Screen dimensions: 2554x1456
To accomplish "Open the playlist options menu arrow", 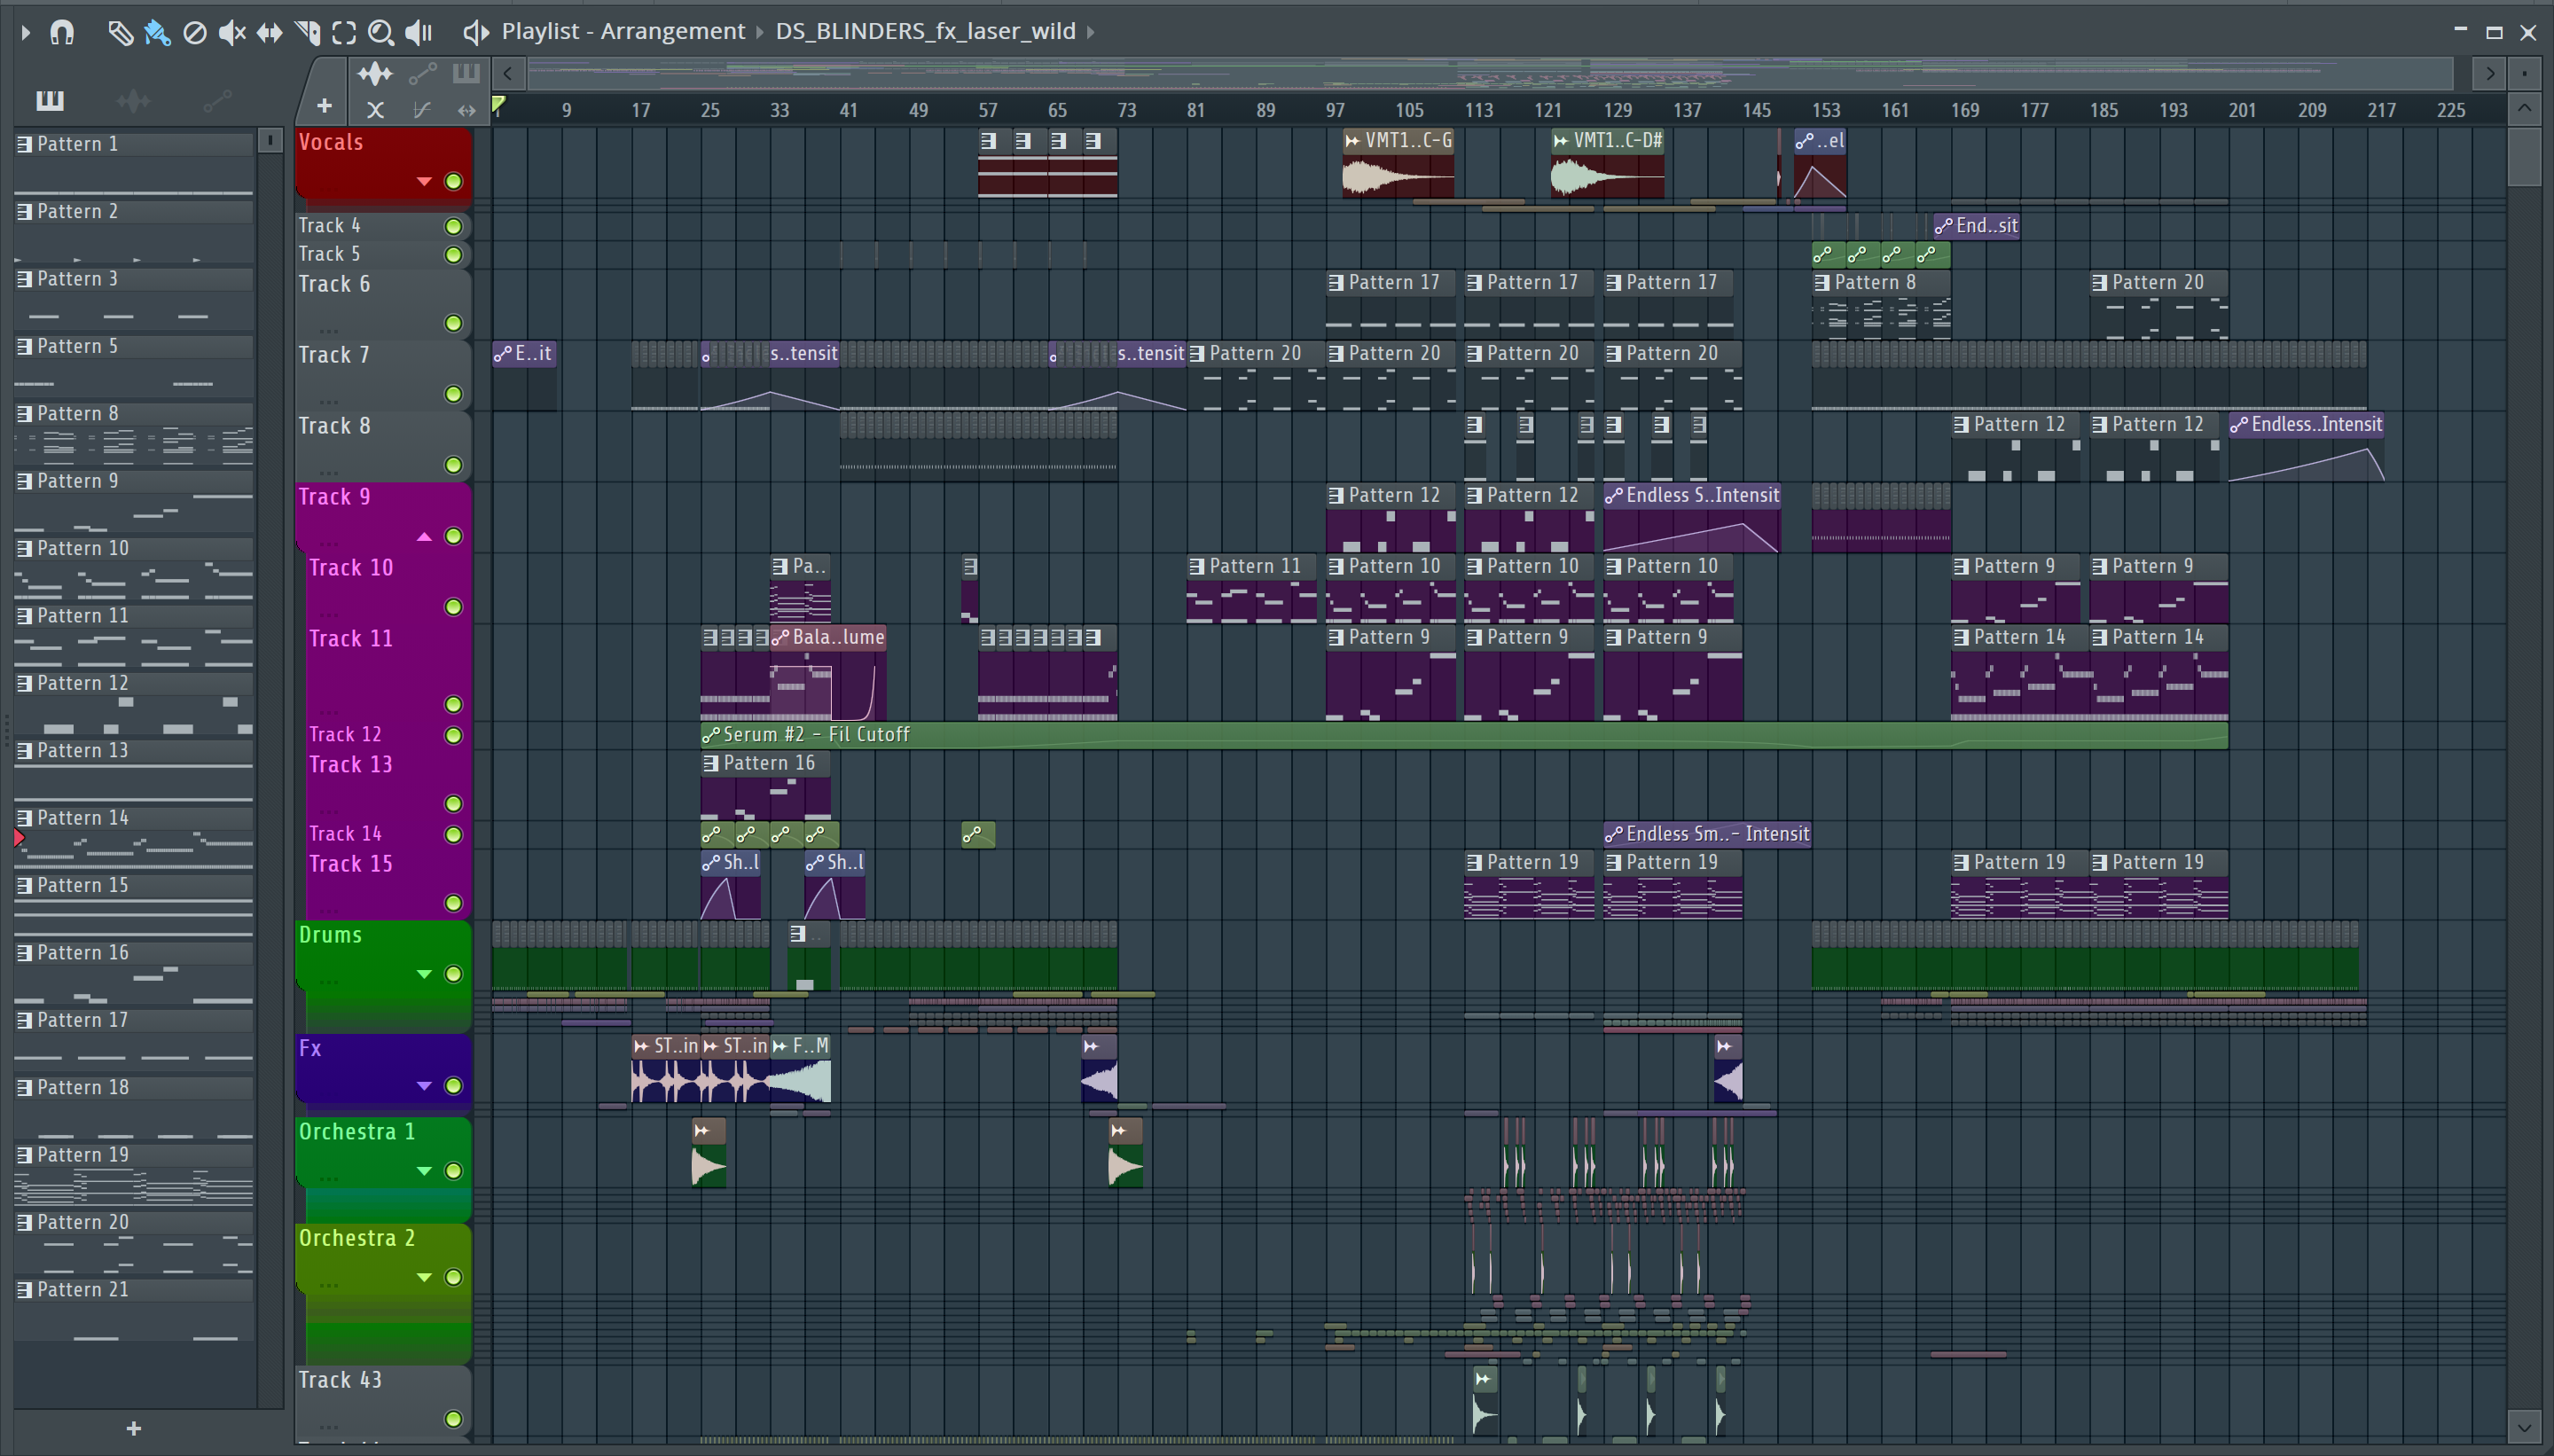I will (x=25, y=32).
